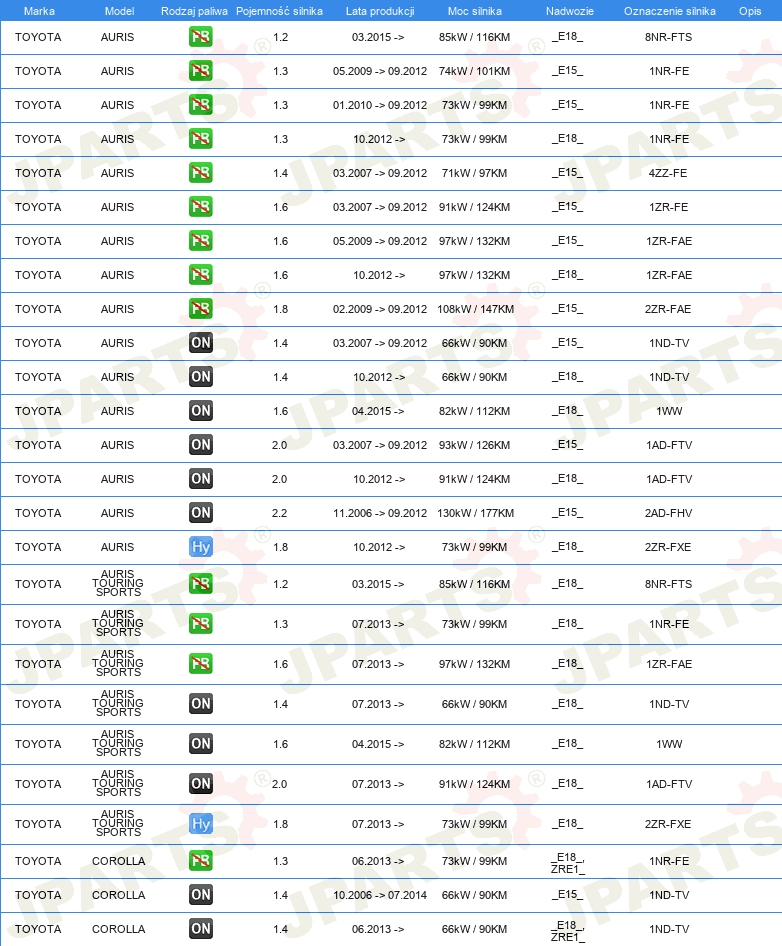Click diesel ON icon in Auris 1ND-TV 10.2012 row

click(201, 377)
